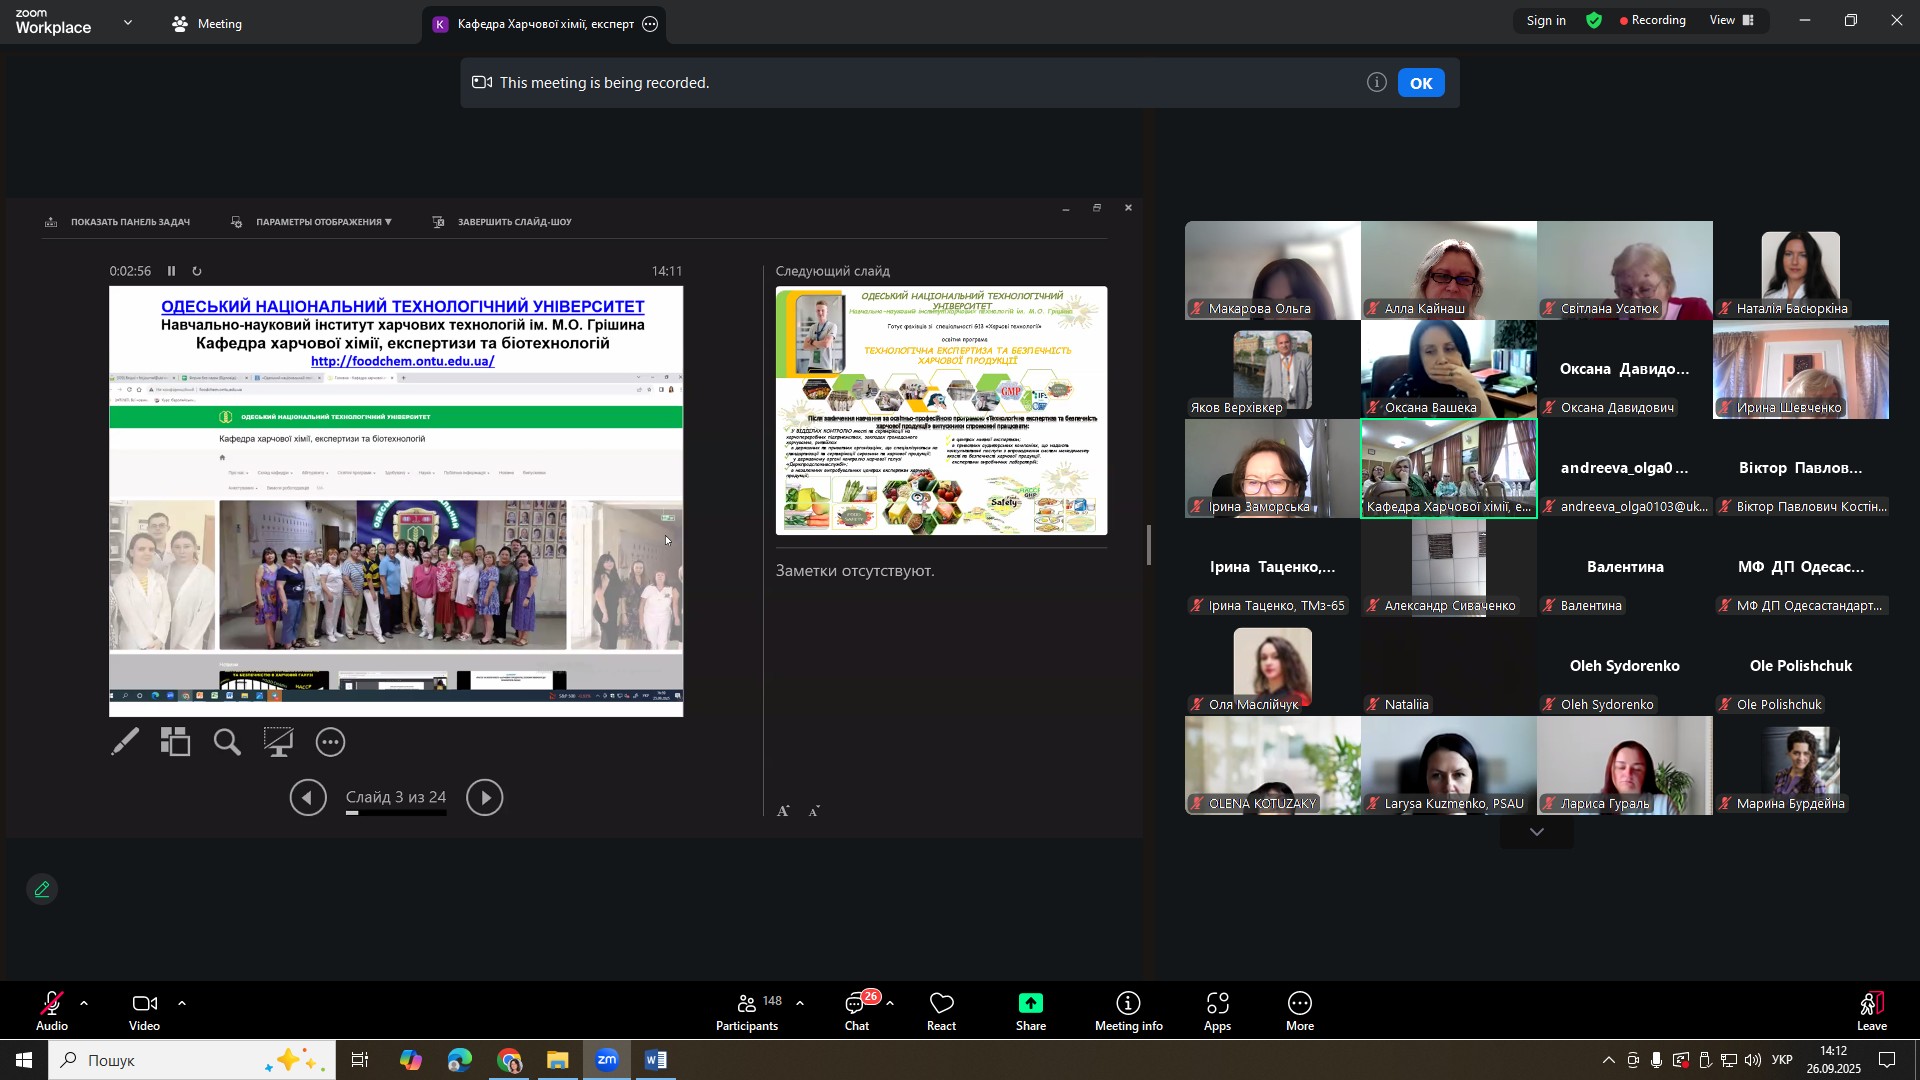1920x1080 pixels.
Task: Toggle camera with Video button
Action: (144, 1005)
